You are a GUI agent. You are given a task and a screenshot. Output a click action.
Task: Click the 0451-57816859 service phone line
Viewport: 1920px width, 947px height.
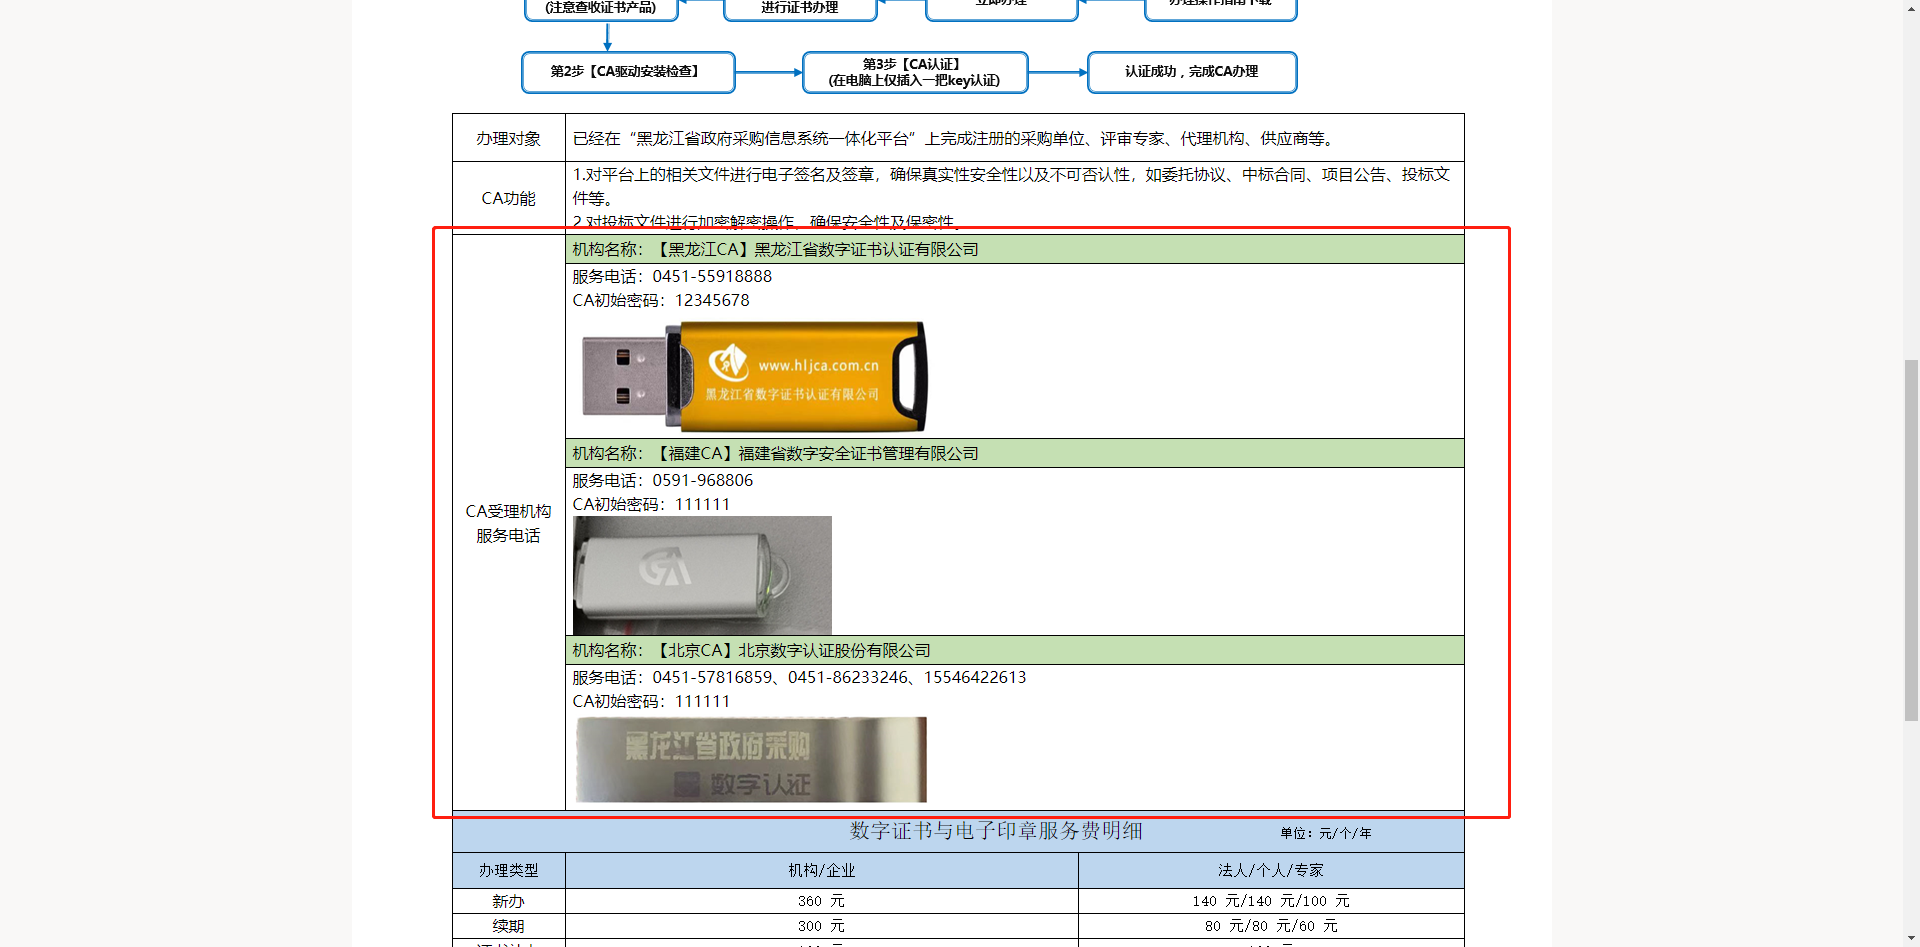pyautogui.click(x=799, y=677)
